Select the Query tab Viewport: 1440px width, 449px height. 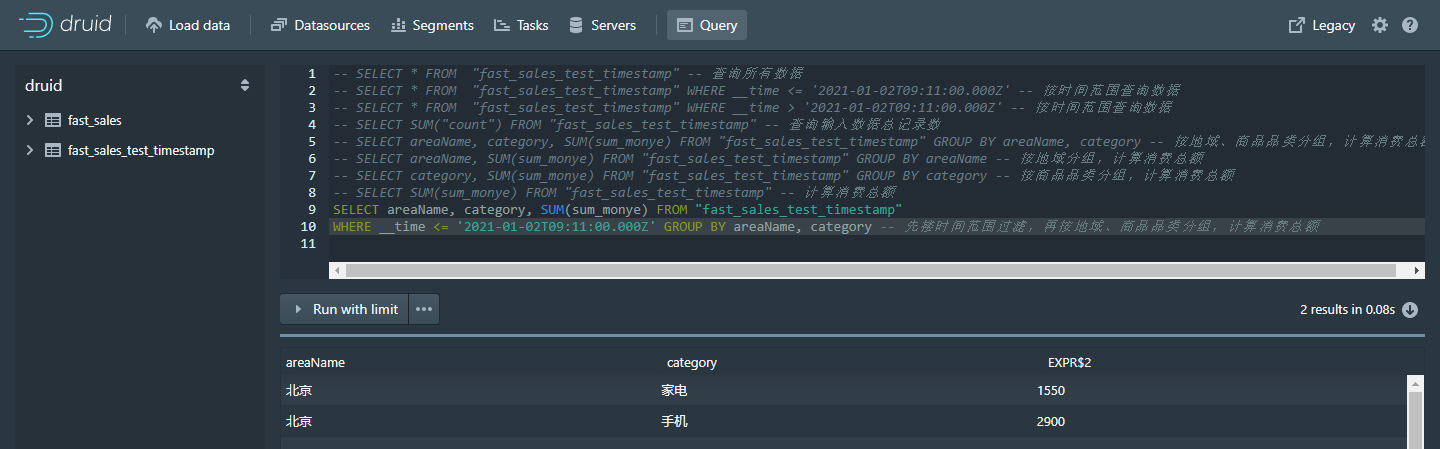tap(707, 25)
